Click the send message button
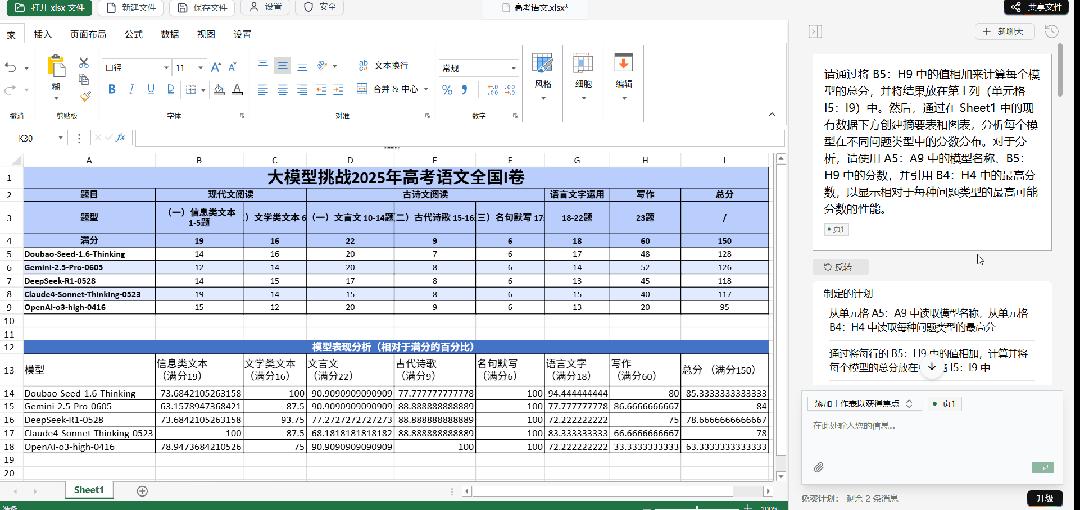Screen dimensions: 1080x510 coord(1043,468)
